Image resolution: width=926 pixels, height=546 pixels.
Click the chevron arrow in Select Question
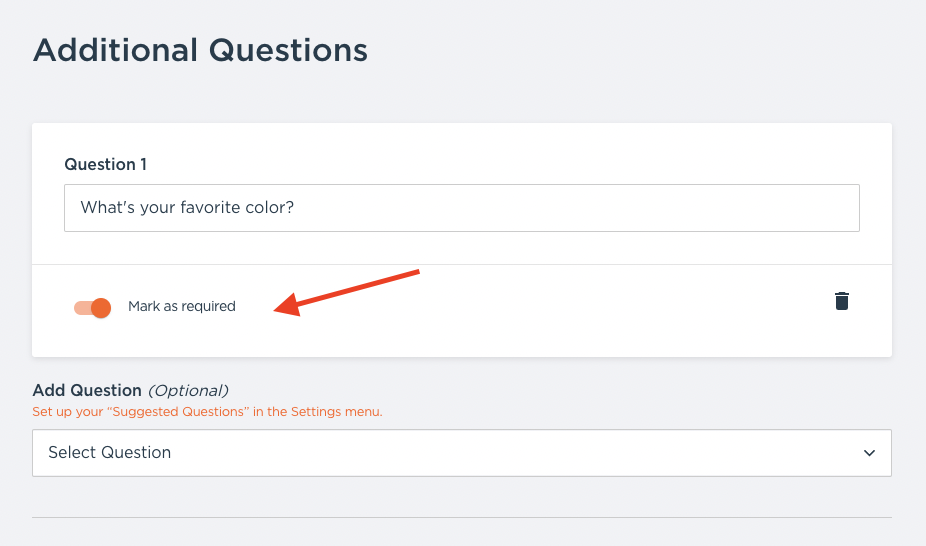tap(869, 453)
